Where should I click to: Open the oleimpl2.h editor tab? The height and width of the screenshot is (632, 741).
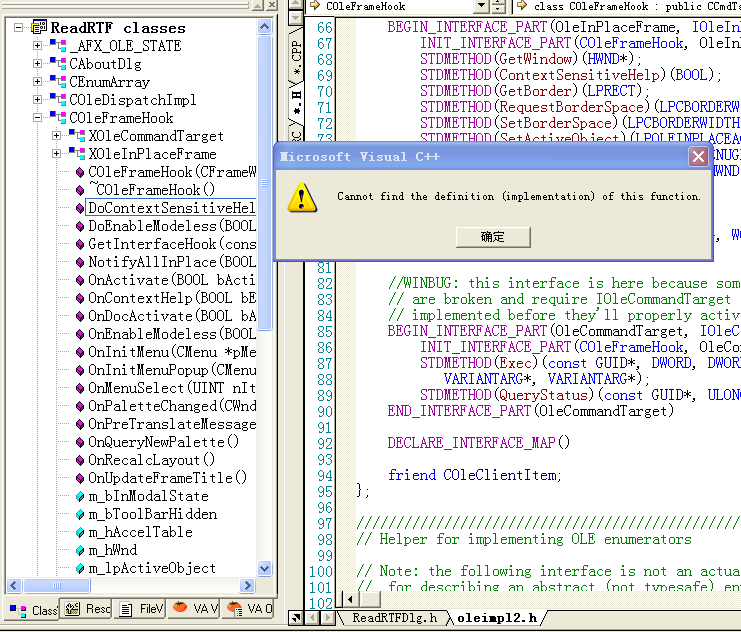click(497, 618)
